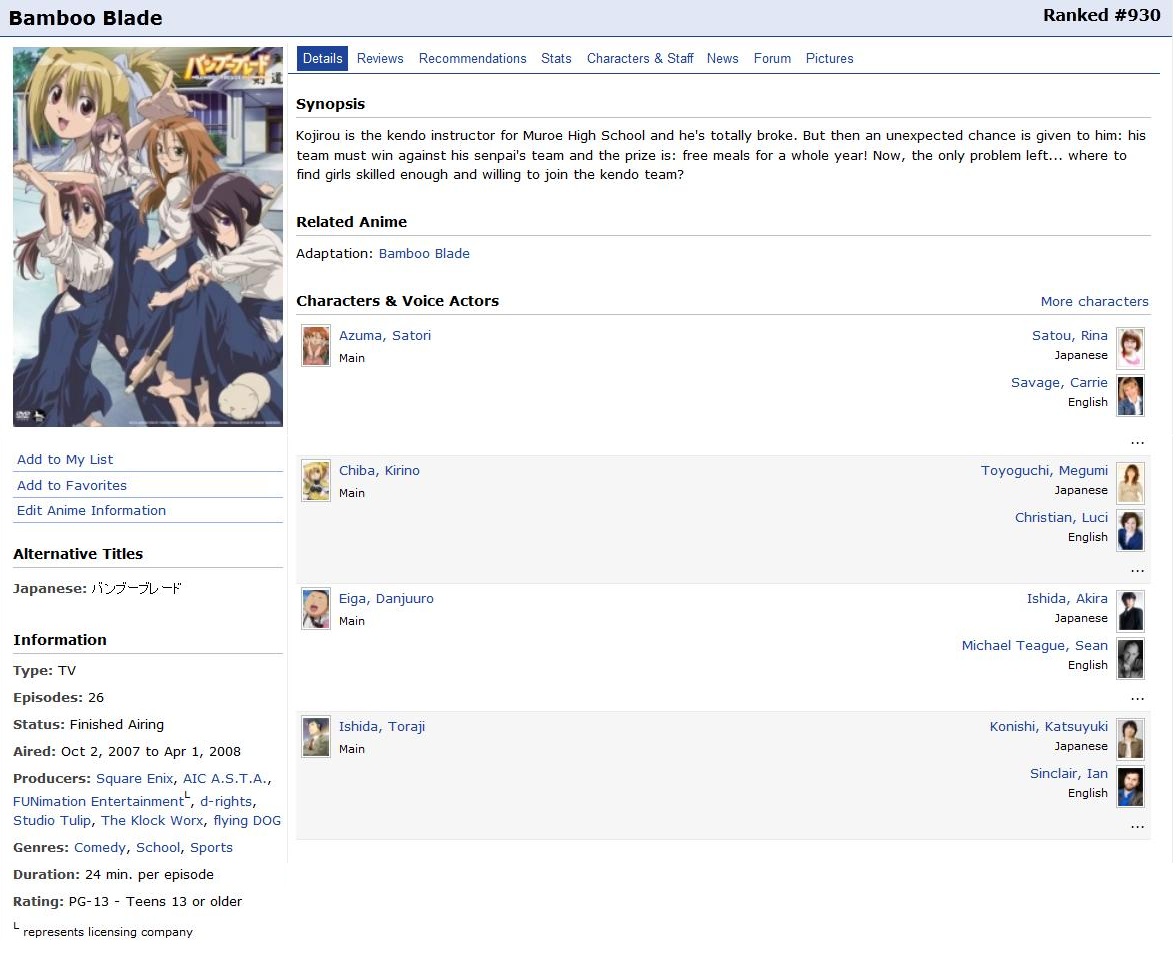Screen dimensions: 1176x953
Task: Open Eiga, Danjuuro character page
Action: 386,598
